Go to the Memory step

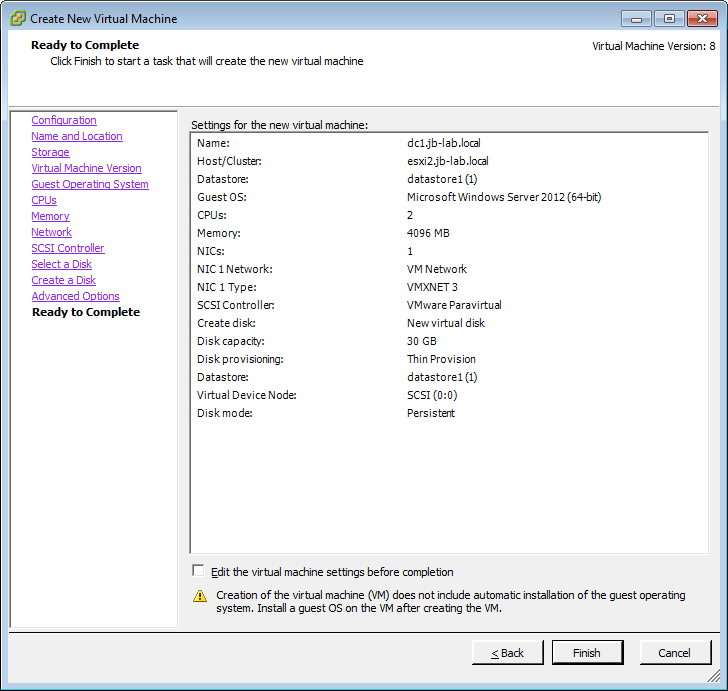pyautogui.click(x=50, y=216)
